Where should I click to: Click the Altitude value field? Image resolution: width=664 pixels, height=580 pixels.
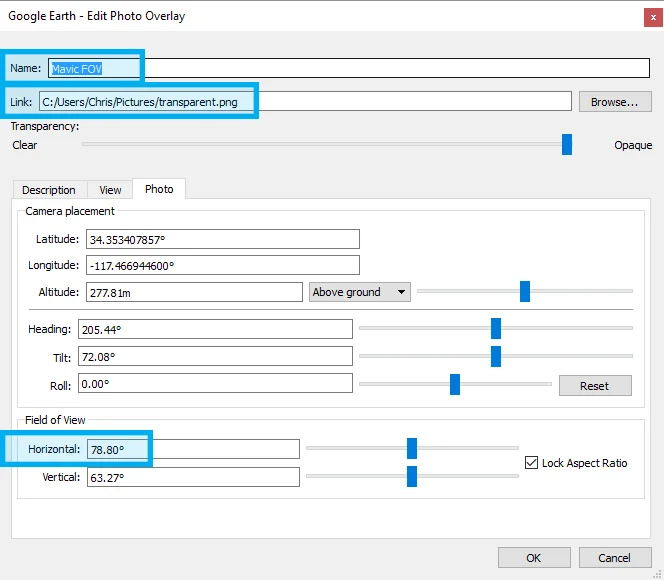tap(194, 292)
